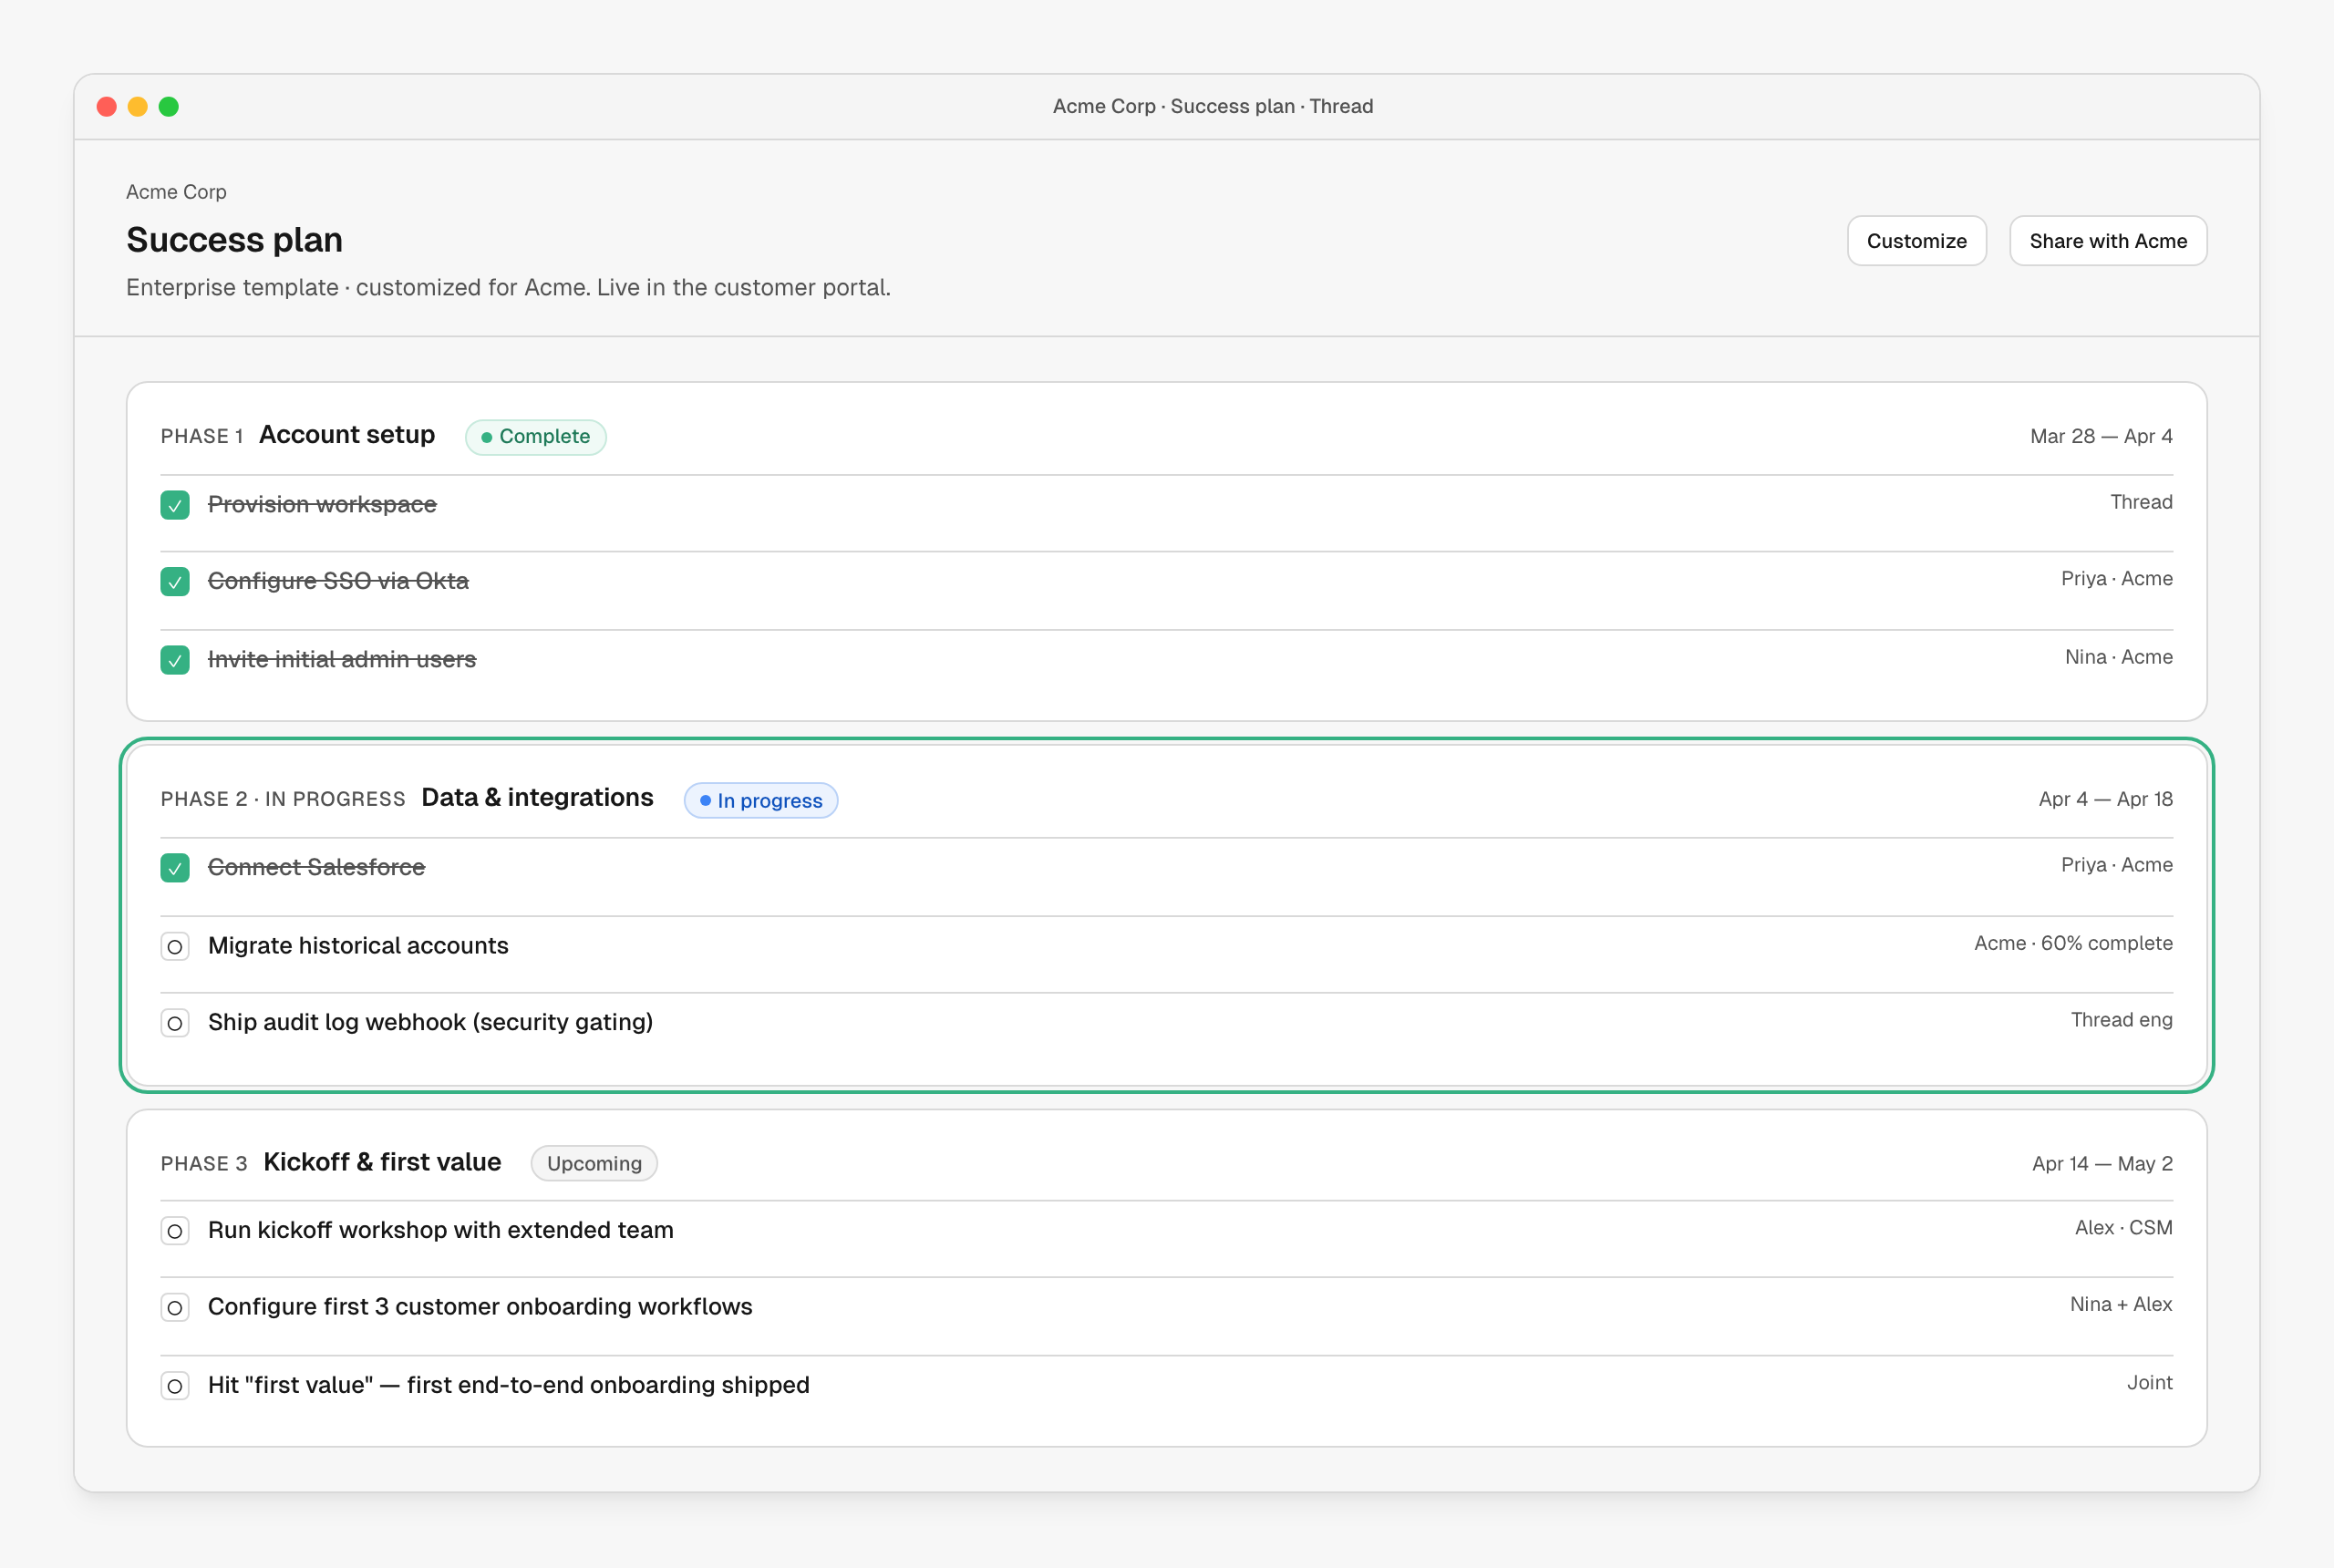This screenshot has width=2334, height=1568.
Task: Click the Joint owner label
Action: [2149, 1382]
